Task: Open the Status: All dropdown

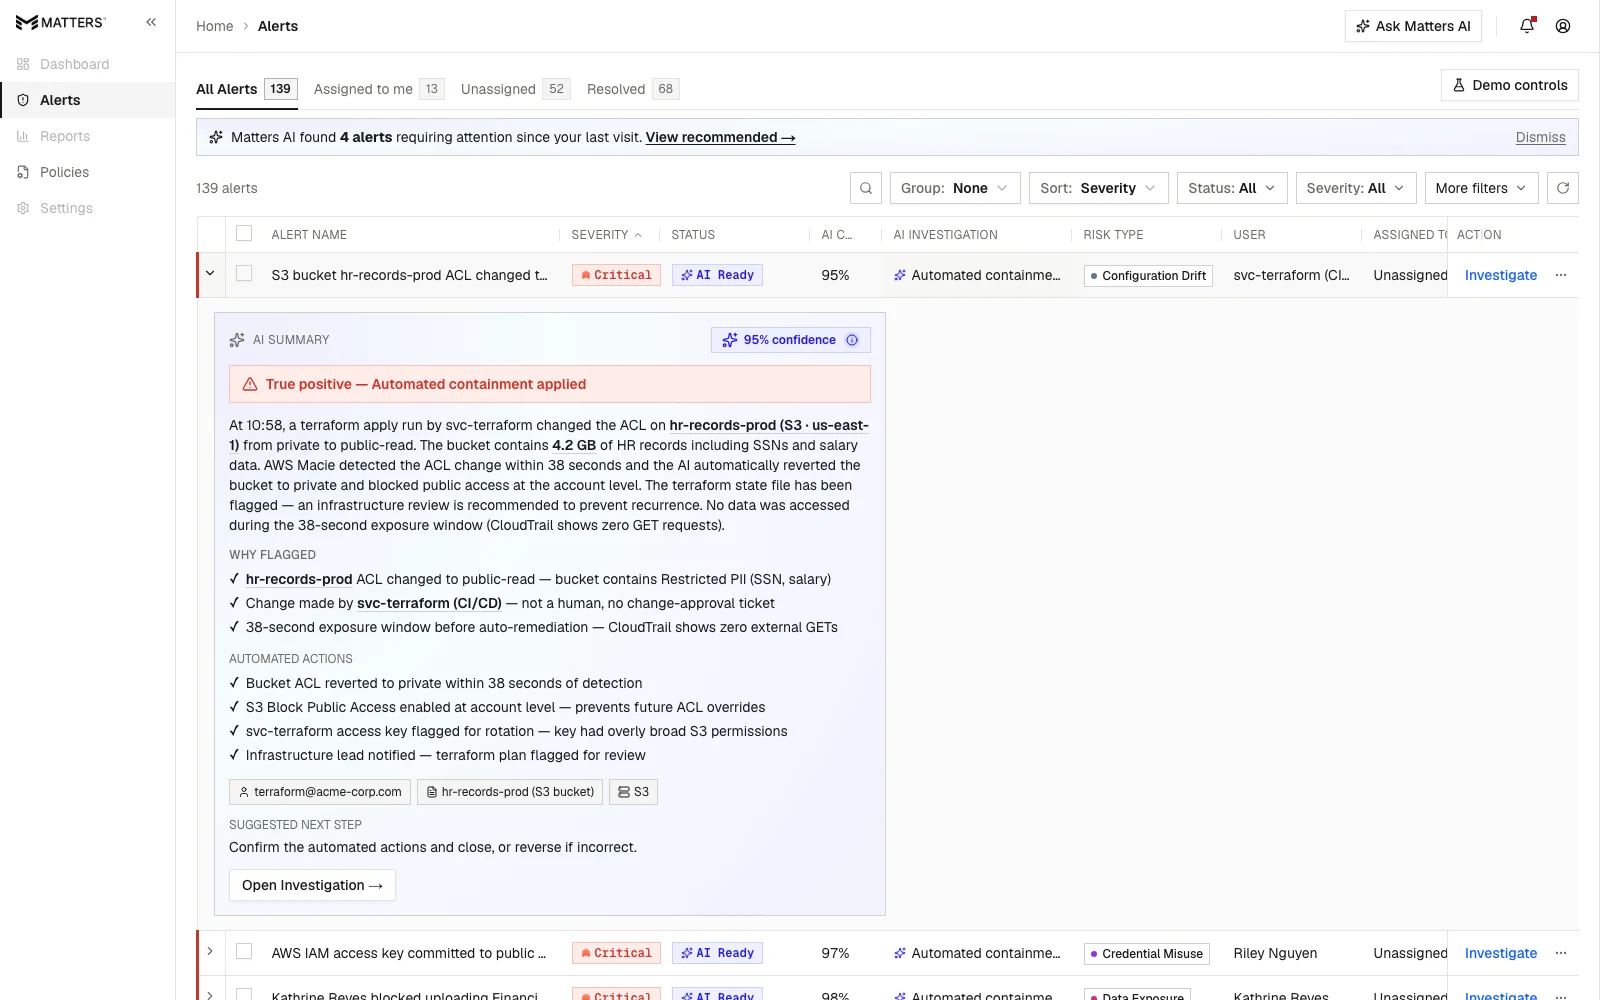Action: pyautogui.click(x=1232, y=188)
